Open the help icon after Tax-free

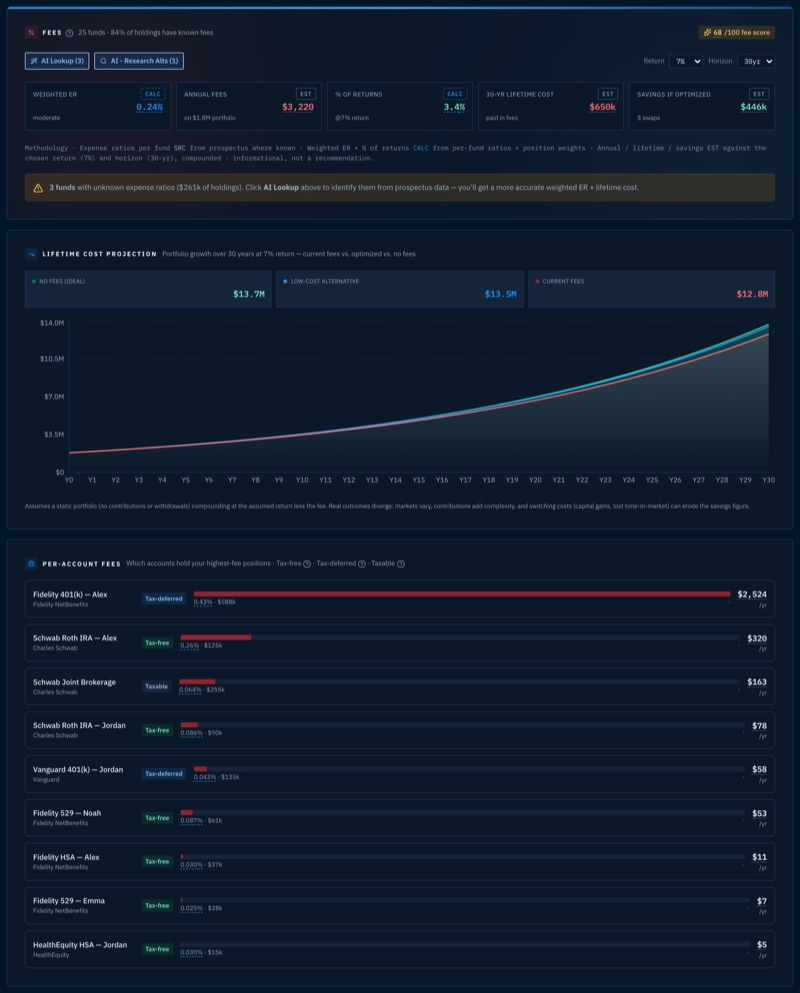(307, 564)
